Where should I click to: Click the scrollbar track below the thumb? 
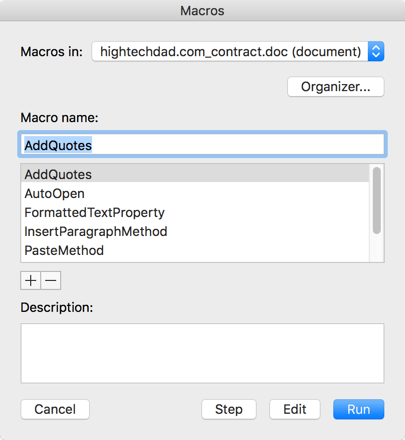pos(377,248)
